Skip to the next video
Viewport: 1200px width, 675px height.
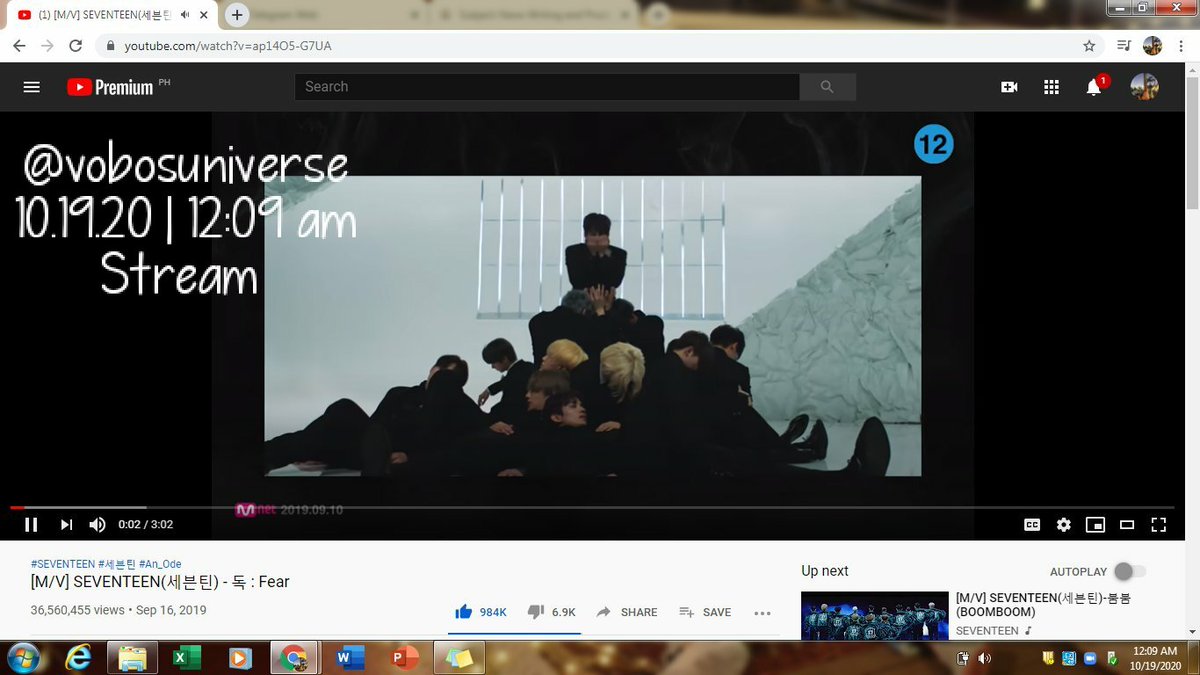pyautogui.click(x=66, y=524)
